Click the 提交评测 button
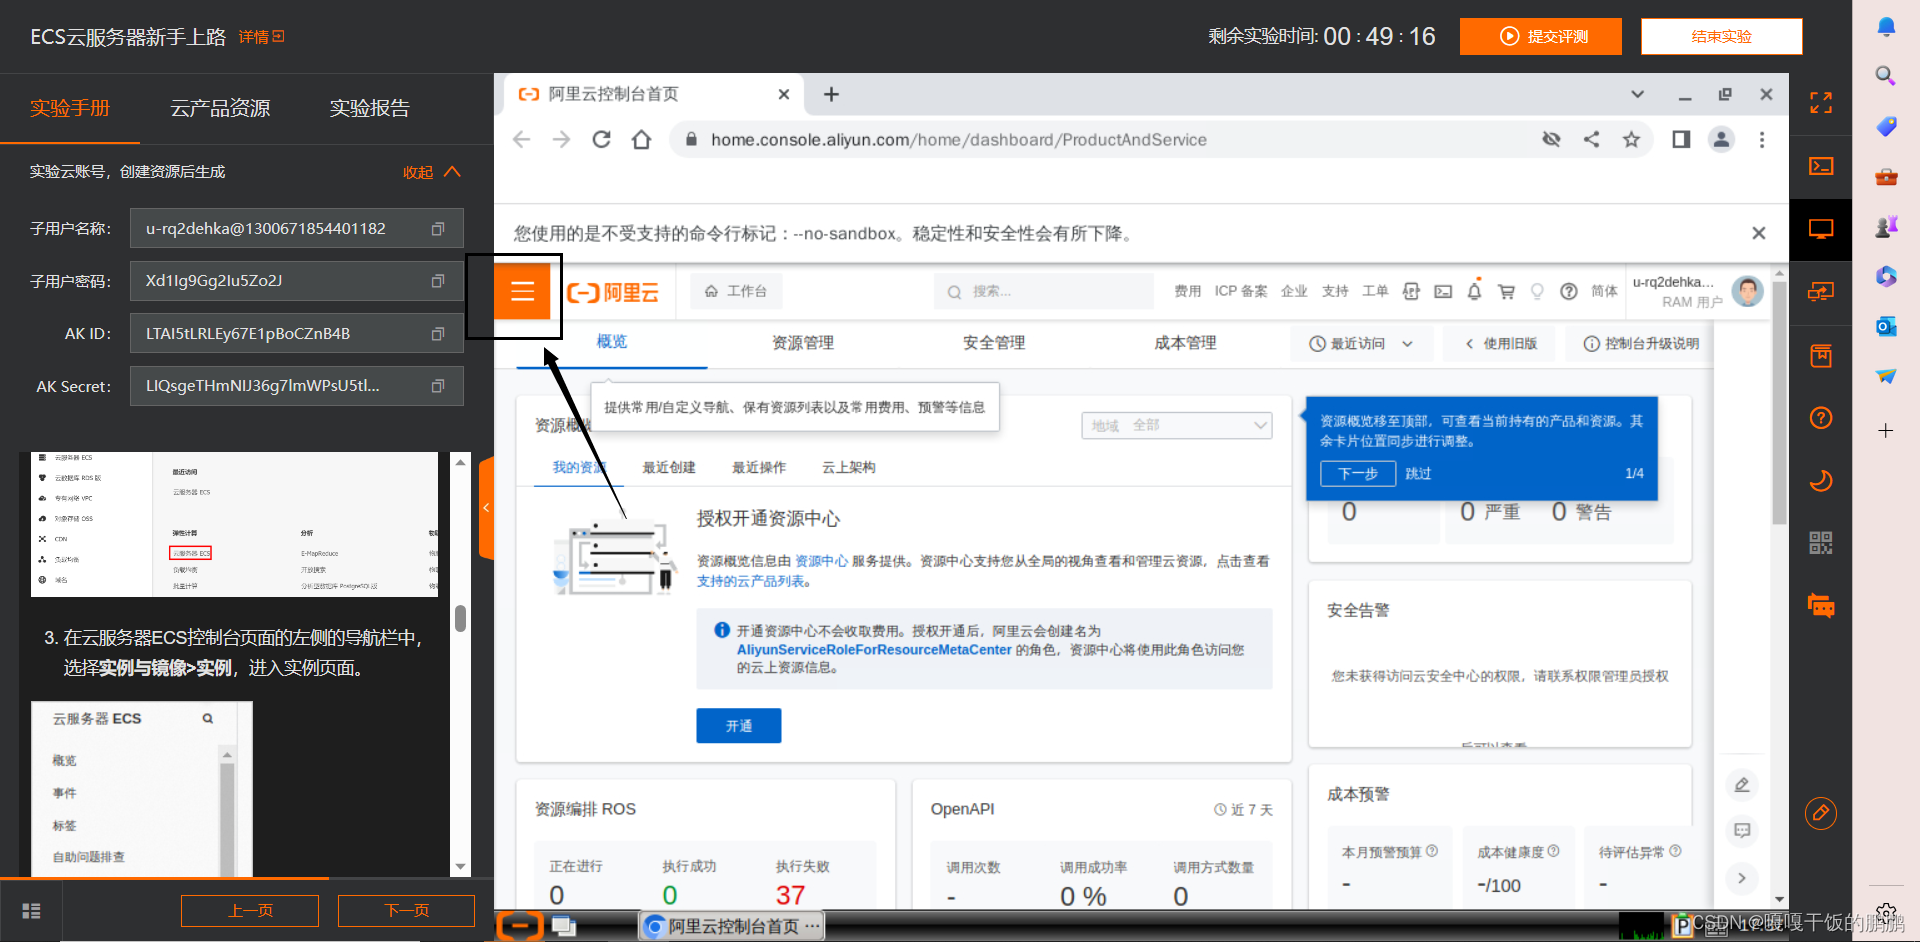 point(1540,37)
